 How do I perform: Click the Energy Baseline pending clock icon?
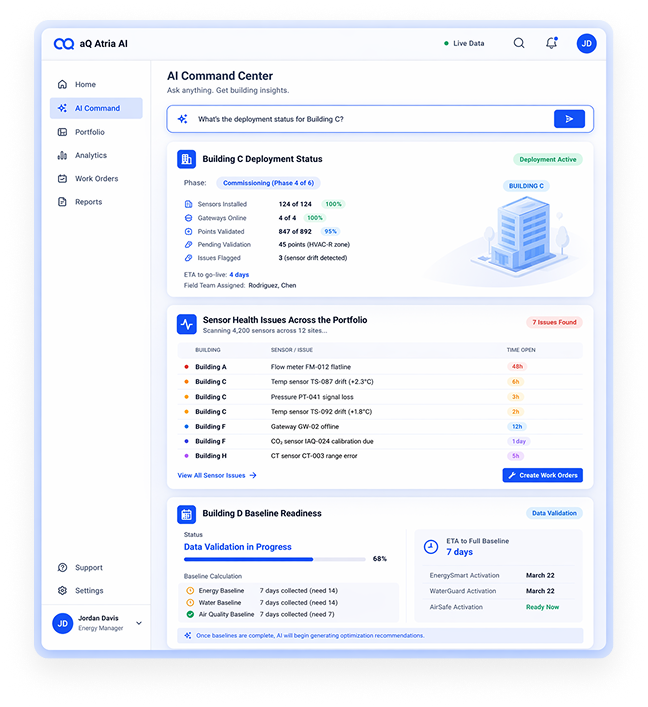pos(190,590)
